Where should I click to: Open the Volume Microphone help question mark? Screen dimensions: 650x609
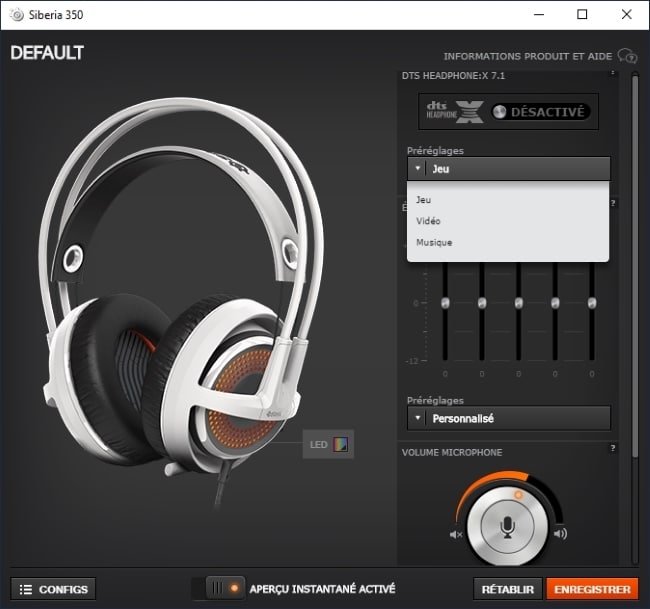pos(613,448)
